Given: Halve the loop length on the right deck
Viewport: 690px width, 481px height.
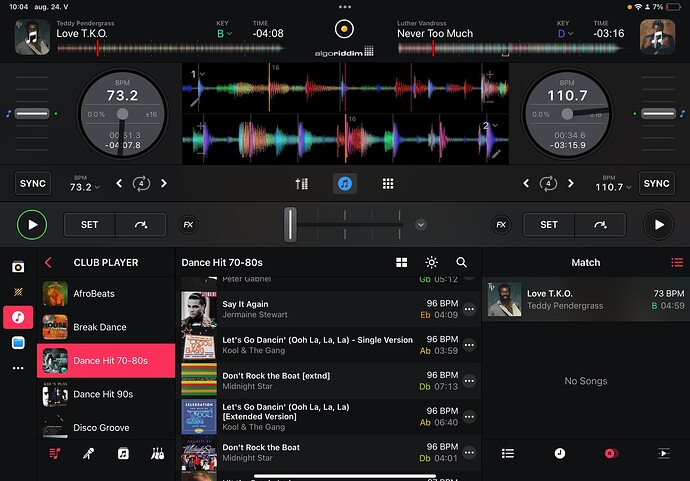Looking at the screenshot, I should click(x=526, y=183).
